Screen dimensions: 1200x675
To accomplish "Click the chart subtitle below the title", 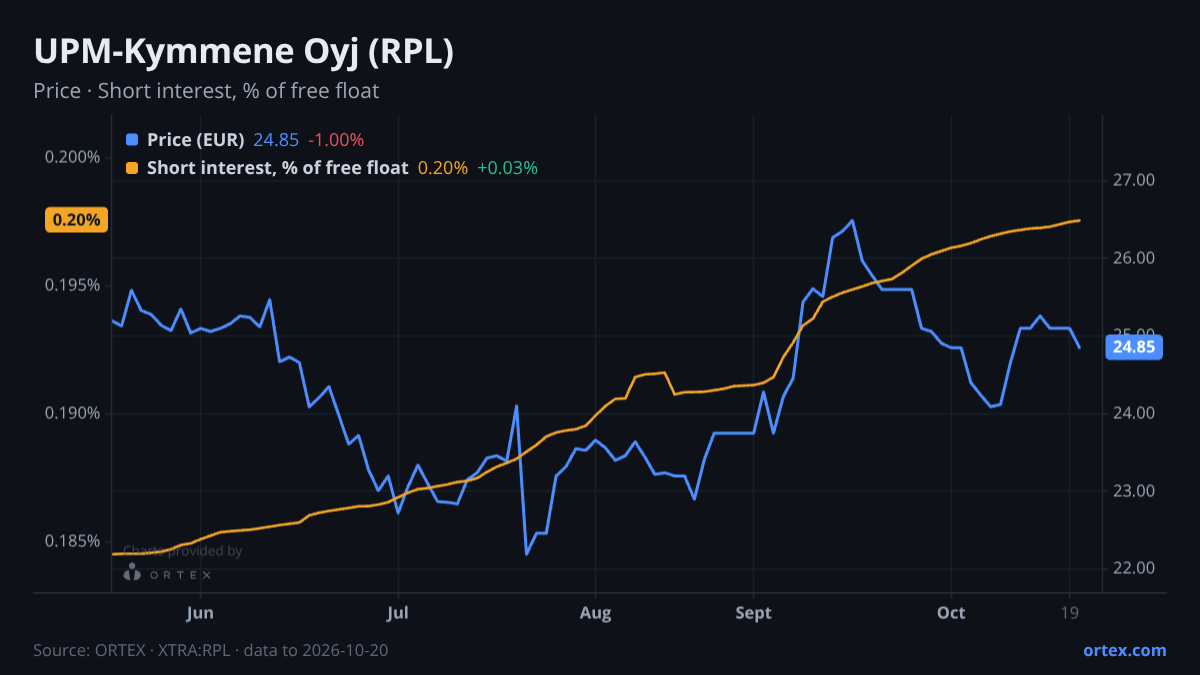I will (206, 91).
